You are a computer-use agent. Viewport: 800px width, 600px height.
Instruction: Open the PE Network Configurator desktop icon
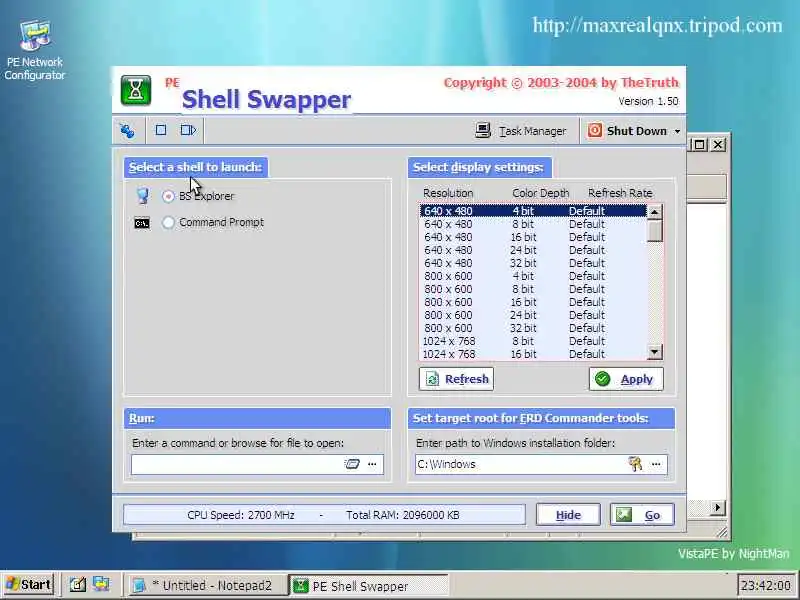click(35, 50)
